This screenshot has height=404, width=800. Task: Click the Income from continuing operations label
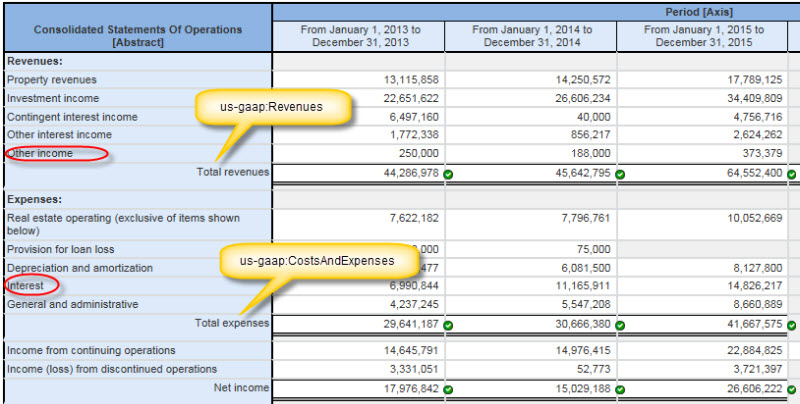coord(91,350)
